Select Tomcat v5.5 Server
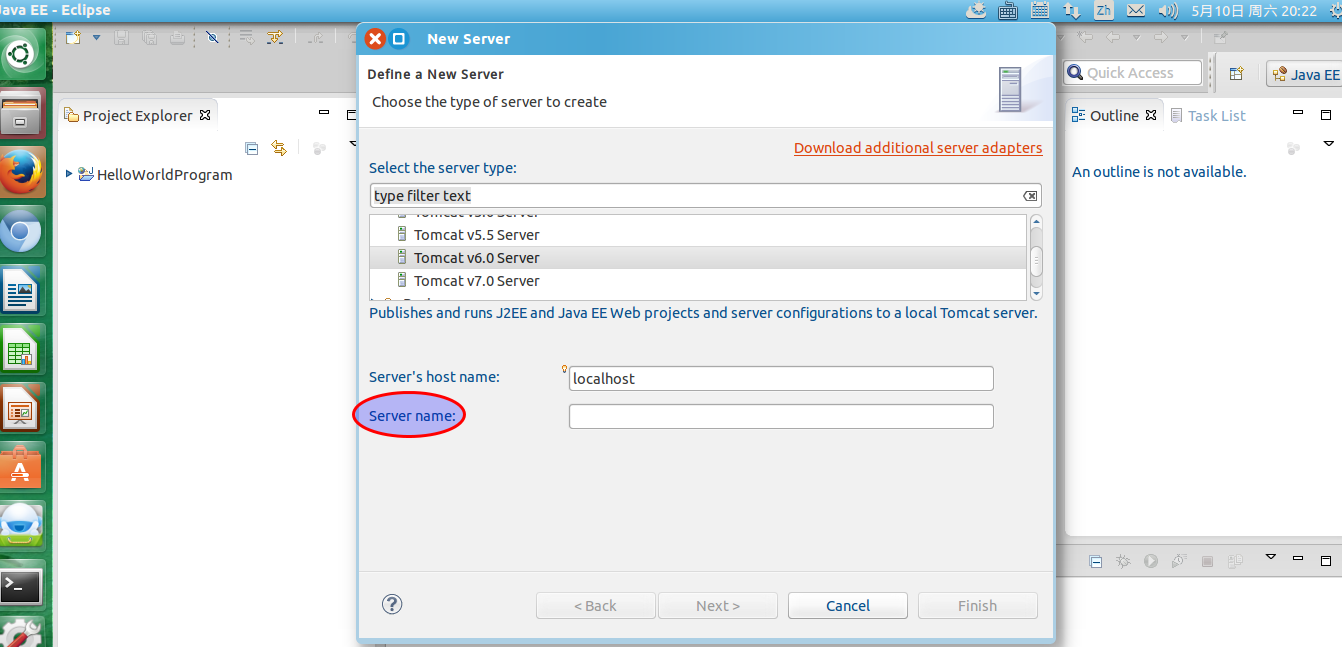Viewport: 1342px width, 647px height. (x=697, y=235)
